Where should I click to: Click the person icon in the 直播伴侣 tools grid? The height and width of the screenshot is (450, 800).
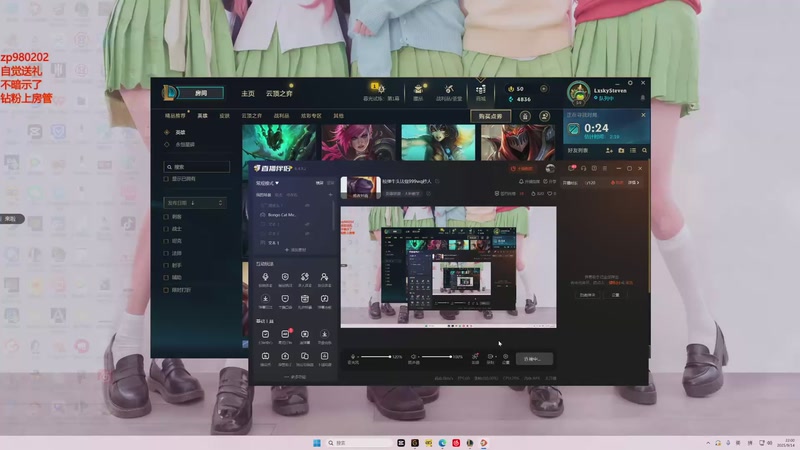tap(324, 277)
